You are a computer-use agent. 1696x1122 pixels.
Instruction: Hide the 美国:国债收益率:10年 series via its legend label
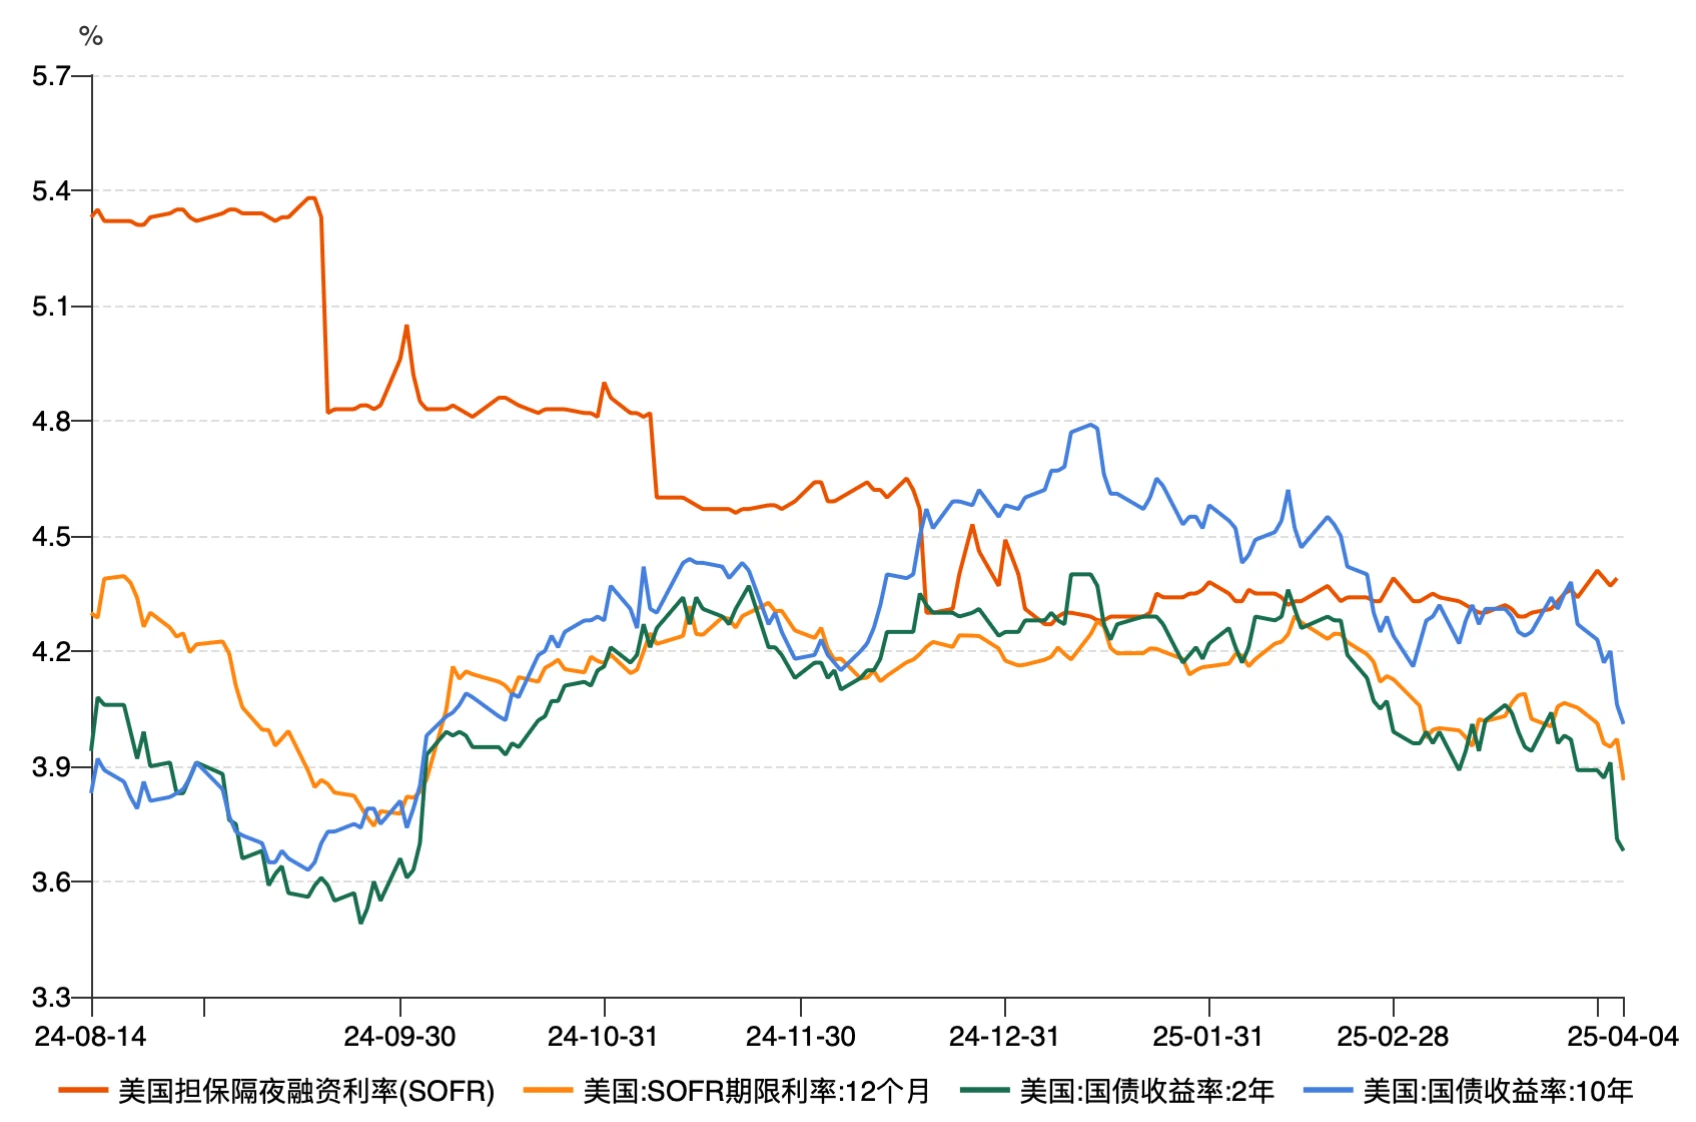click(x=1497, y=1091)
